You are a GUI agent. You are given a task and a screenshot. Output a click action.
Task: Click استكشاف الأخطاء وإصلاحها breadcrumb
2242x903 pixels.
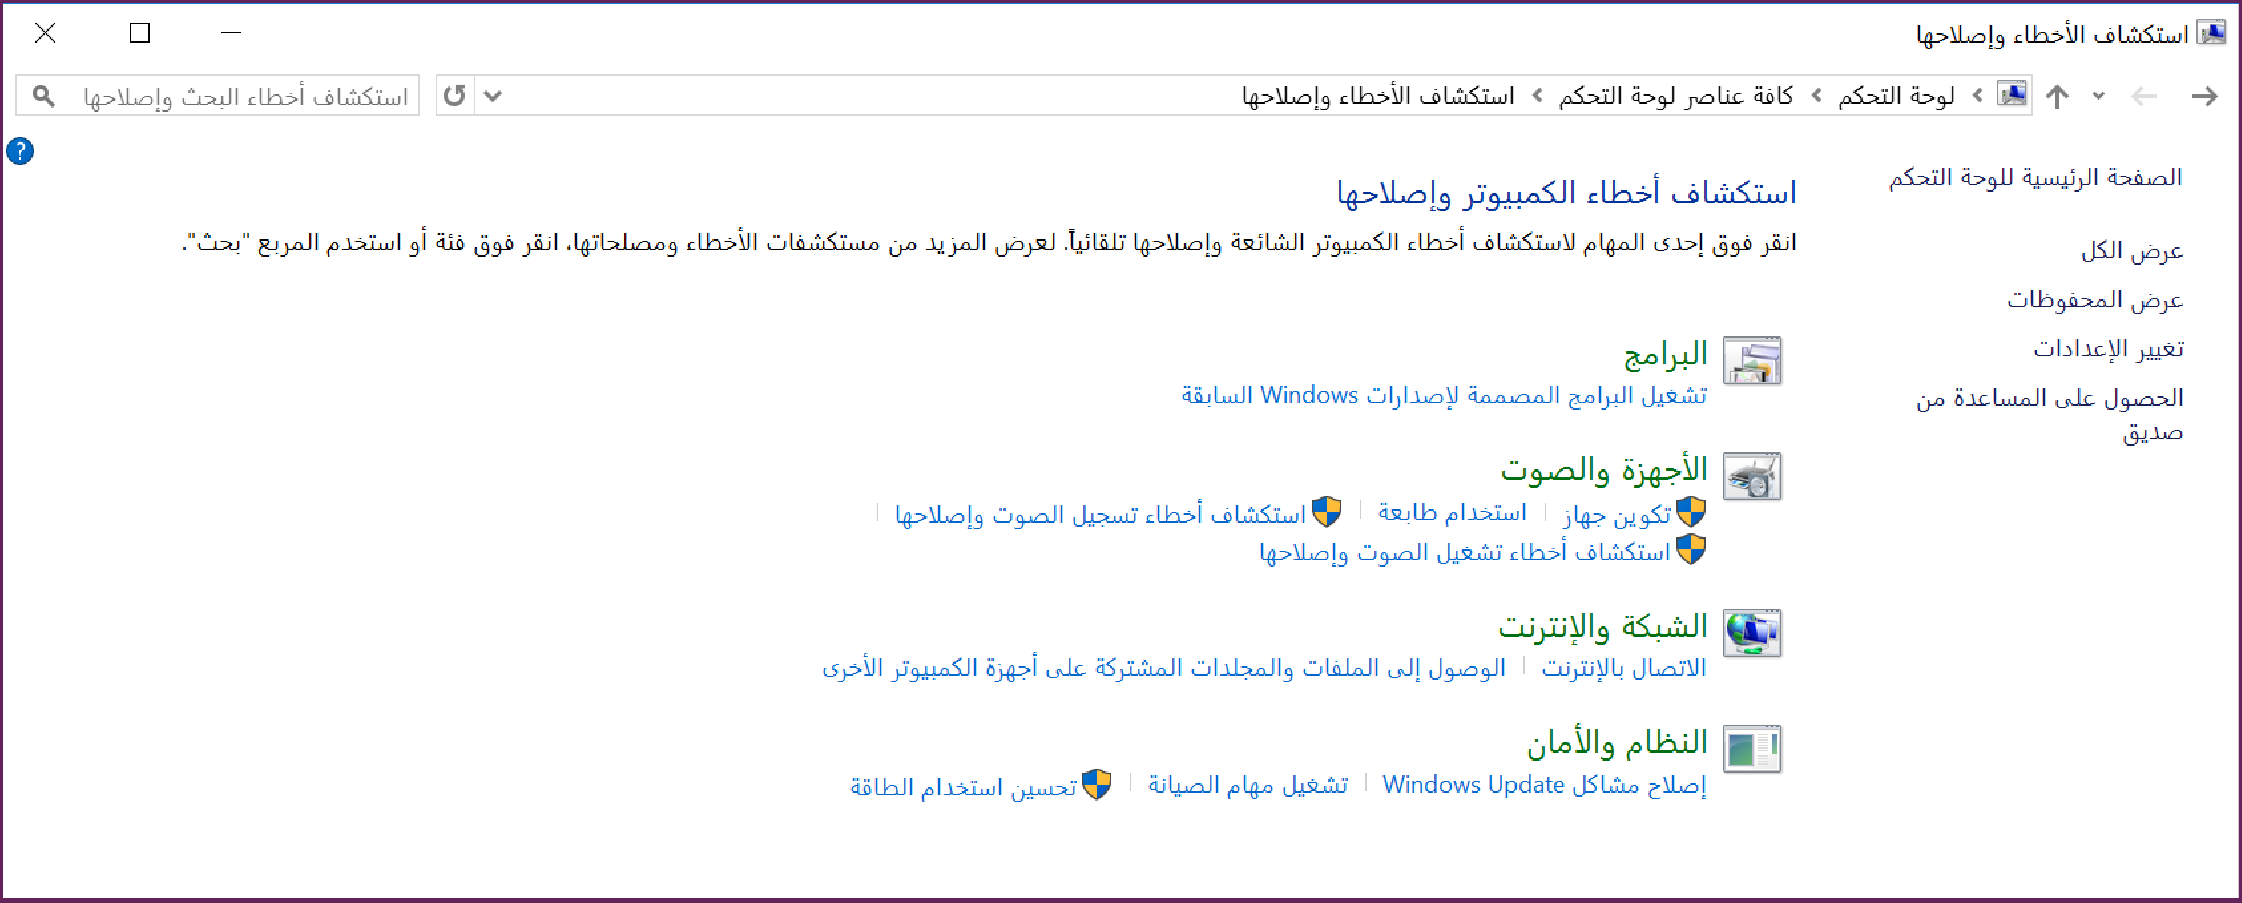1378,95
